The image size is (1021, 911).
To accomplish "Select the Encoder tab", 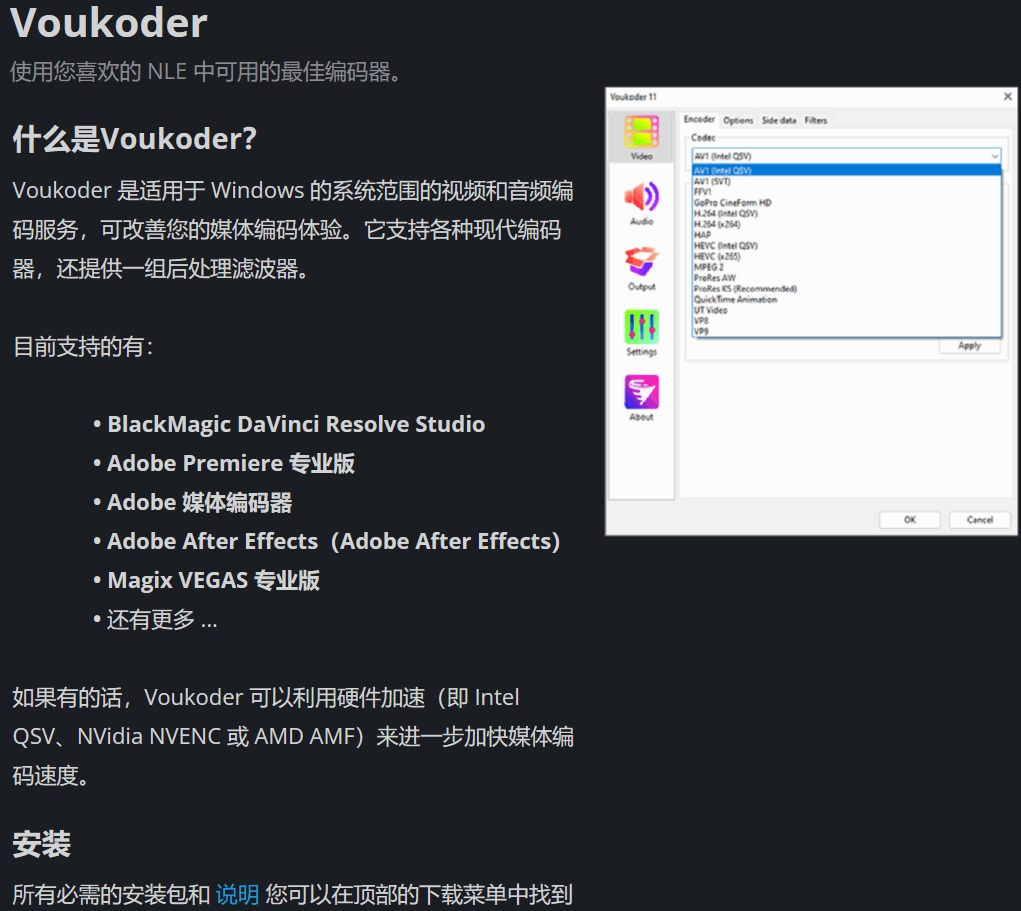I will click(x=699, y=120).
